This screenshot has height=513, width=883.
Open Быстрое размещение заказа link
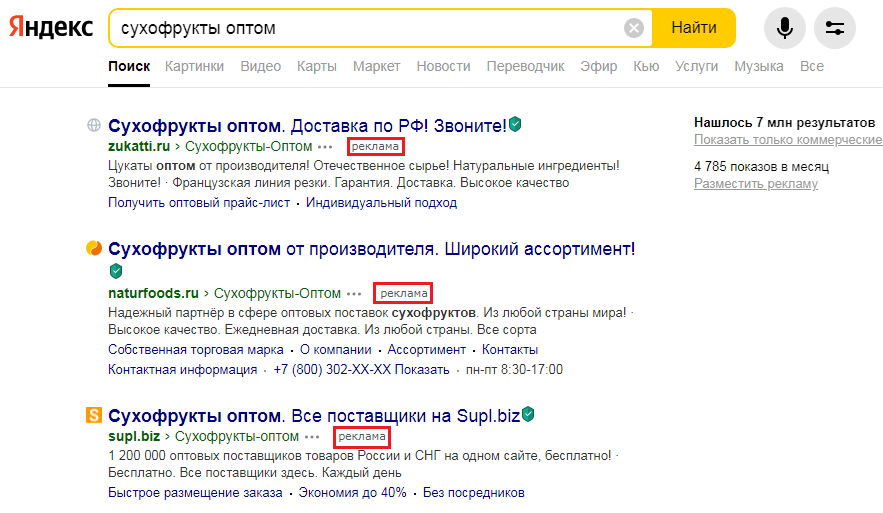pyautogui.click(x=195, y=493)
